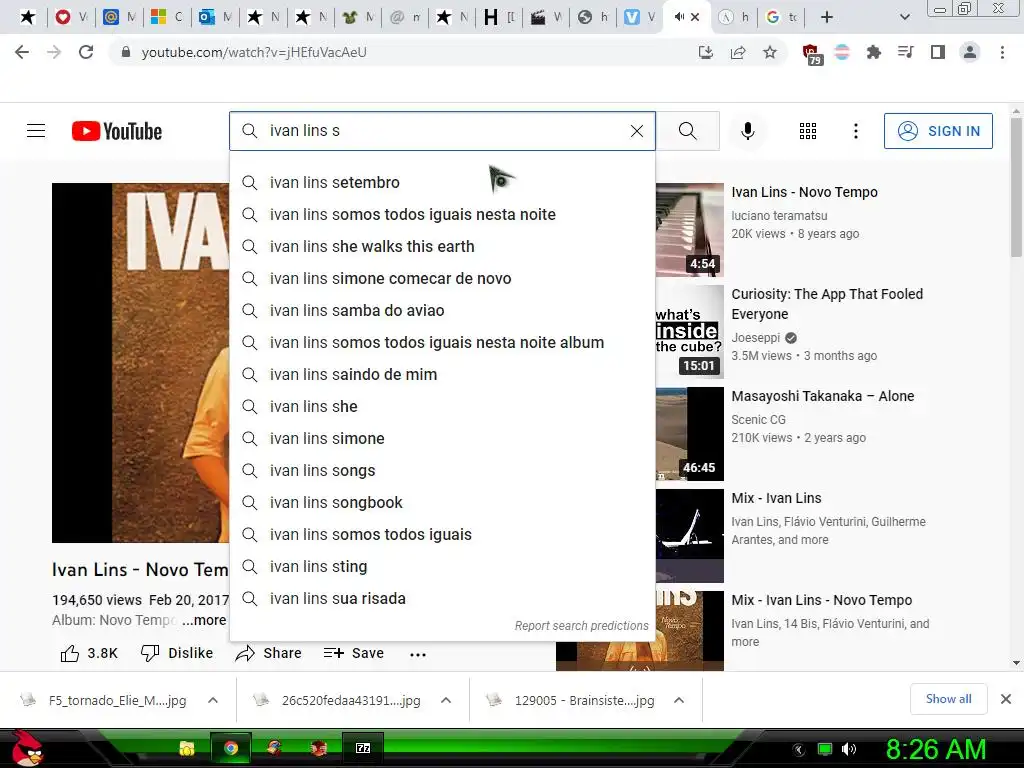1024x768 pixels.
Task: Switch to the Outlook tab
Action: click(x=216, y=17)
